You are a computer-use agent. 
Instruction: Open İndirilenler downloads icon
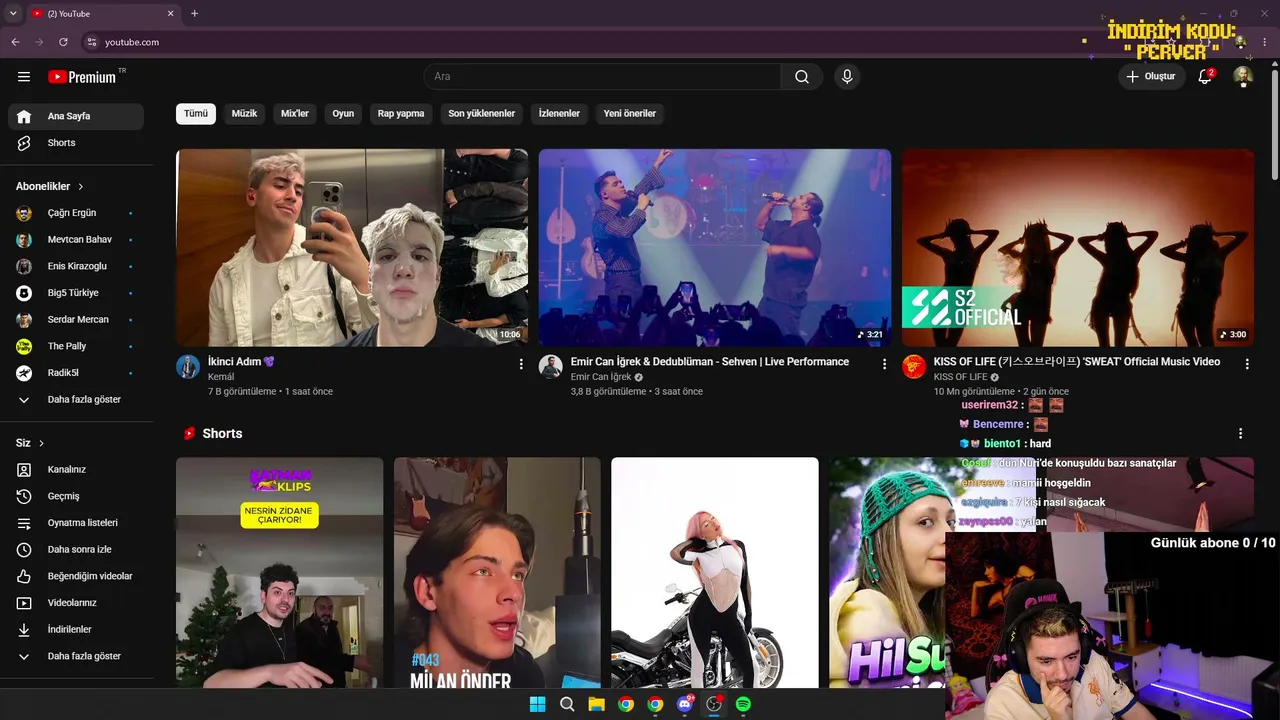[24, 630]
